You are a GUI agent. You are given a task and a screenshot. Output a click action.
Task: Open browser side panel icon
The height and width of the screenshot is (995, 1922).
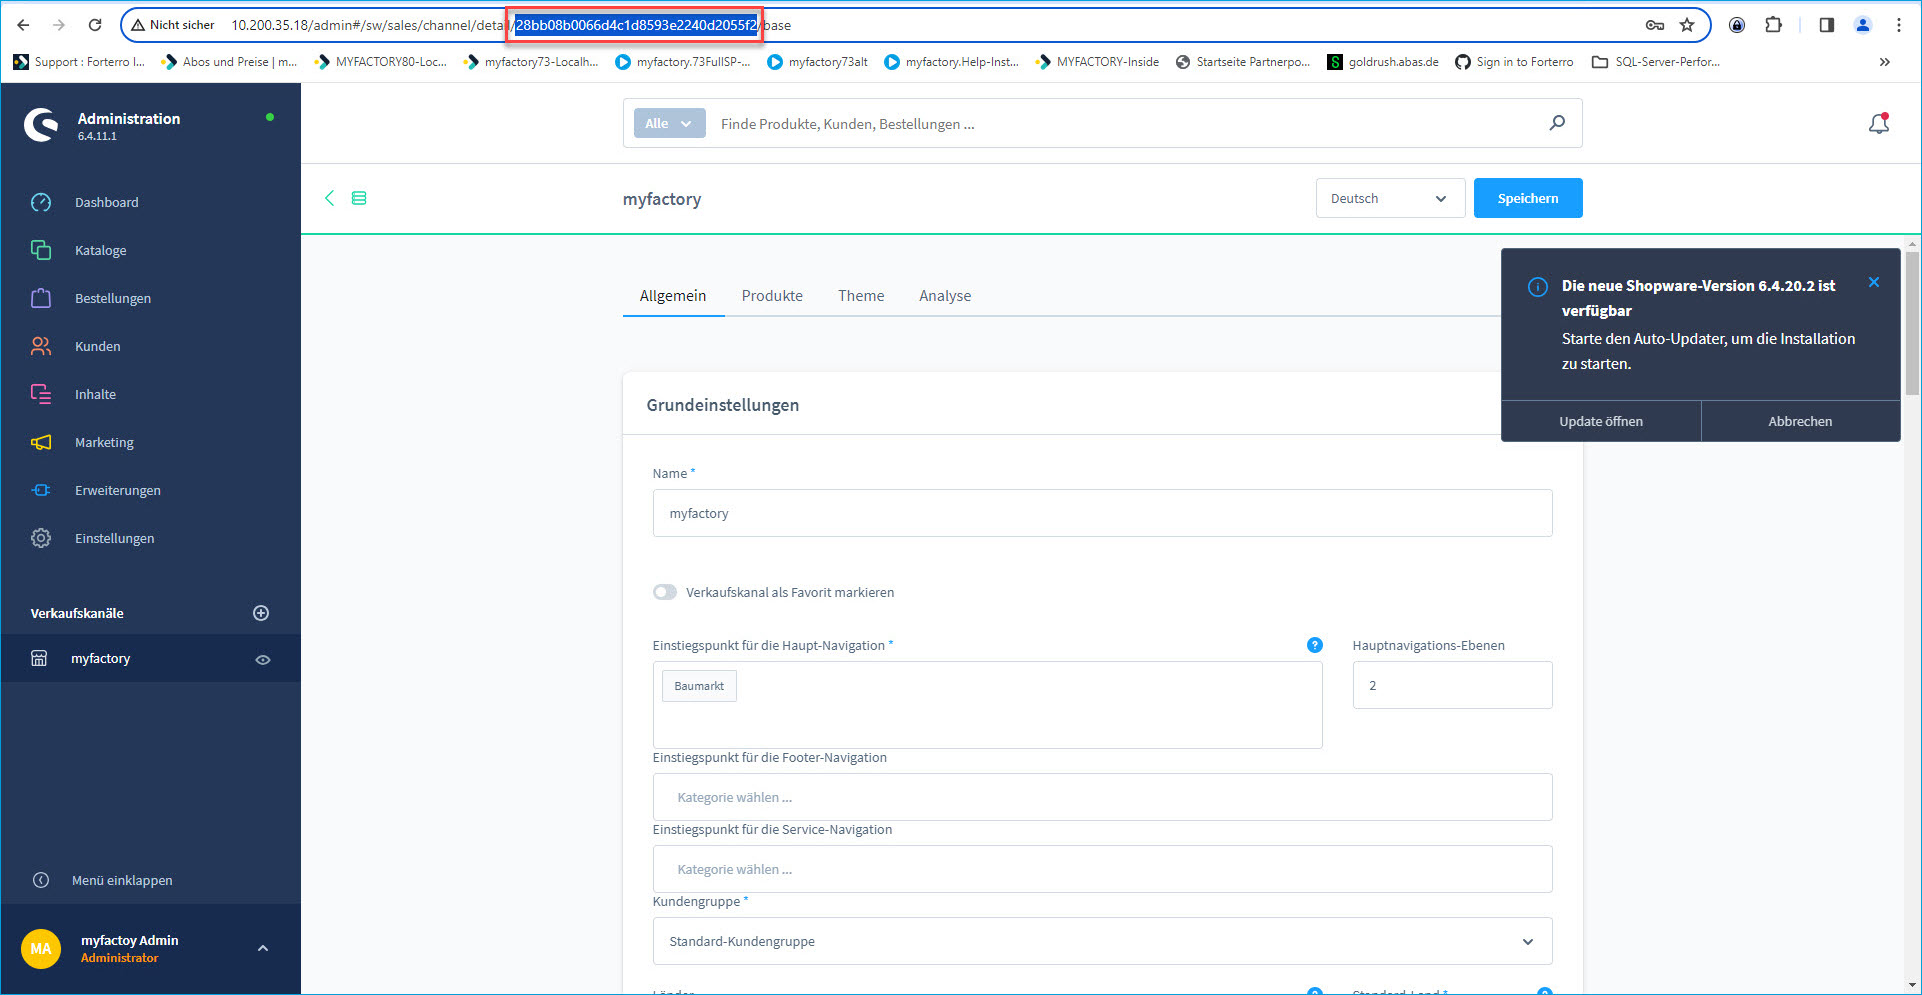tap(1826, 25)
